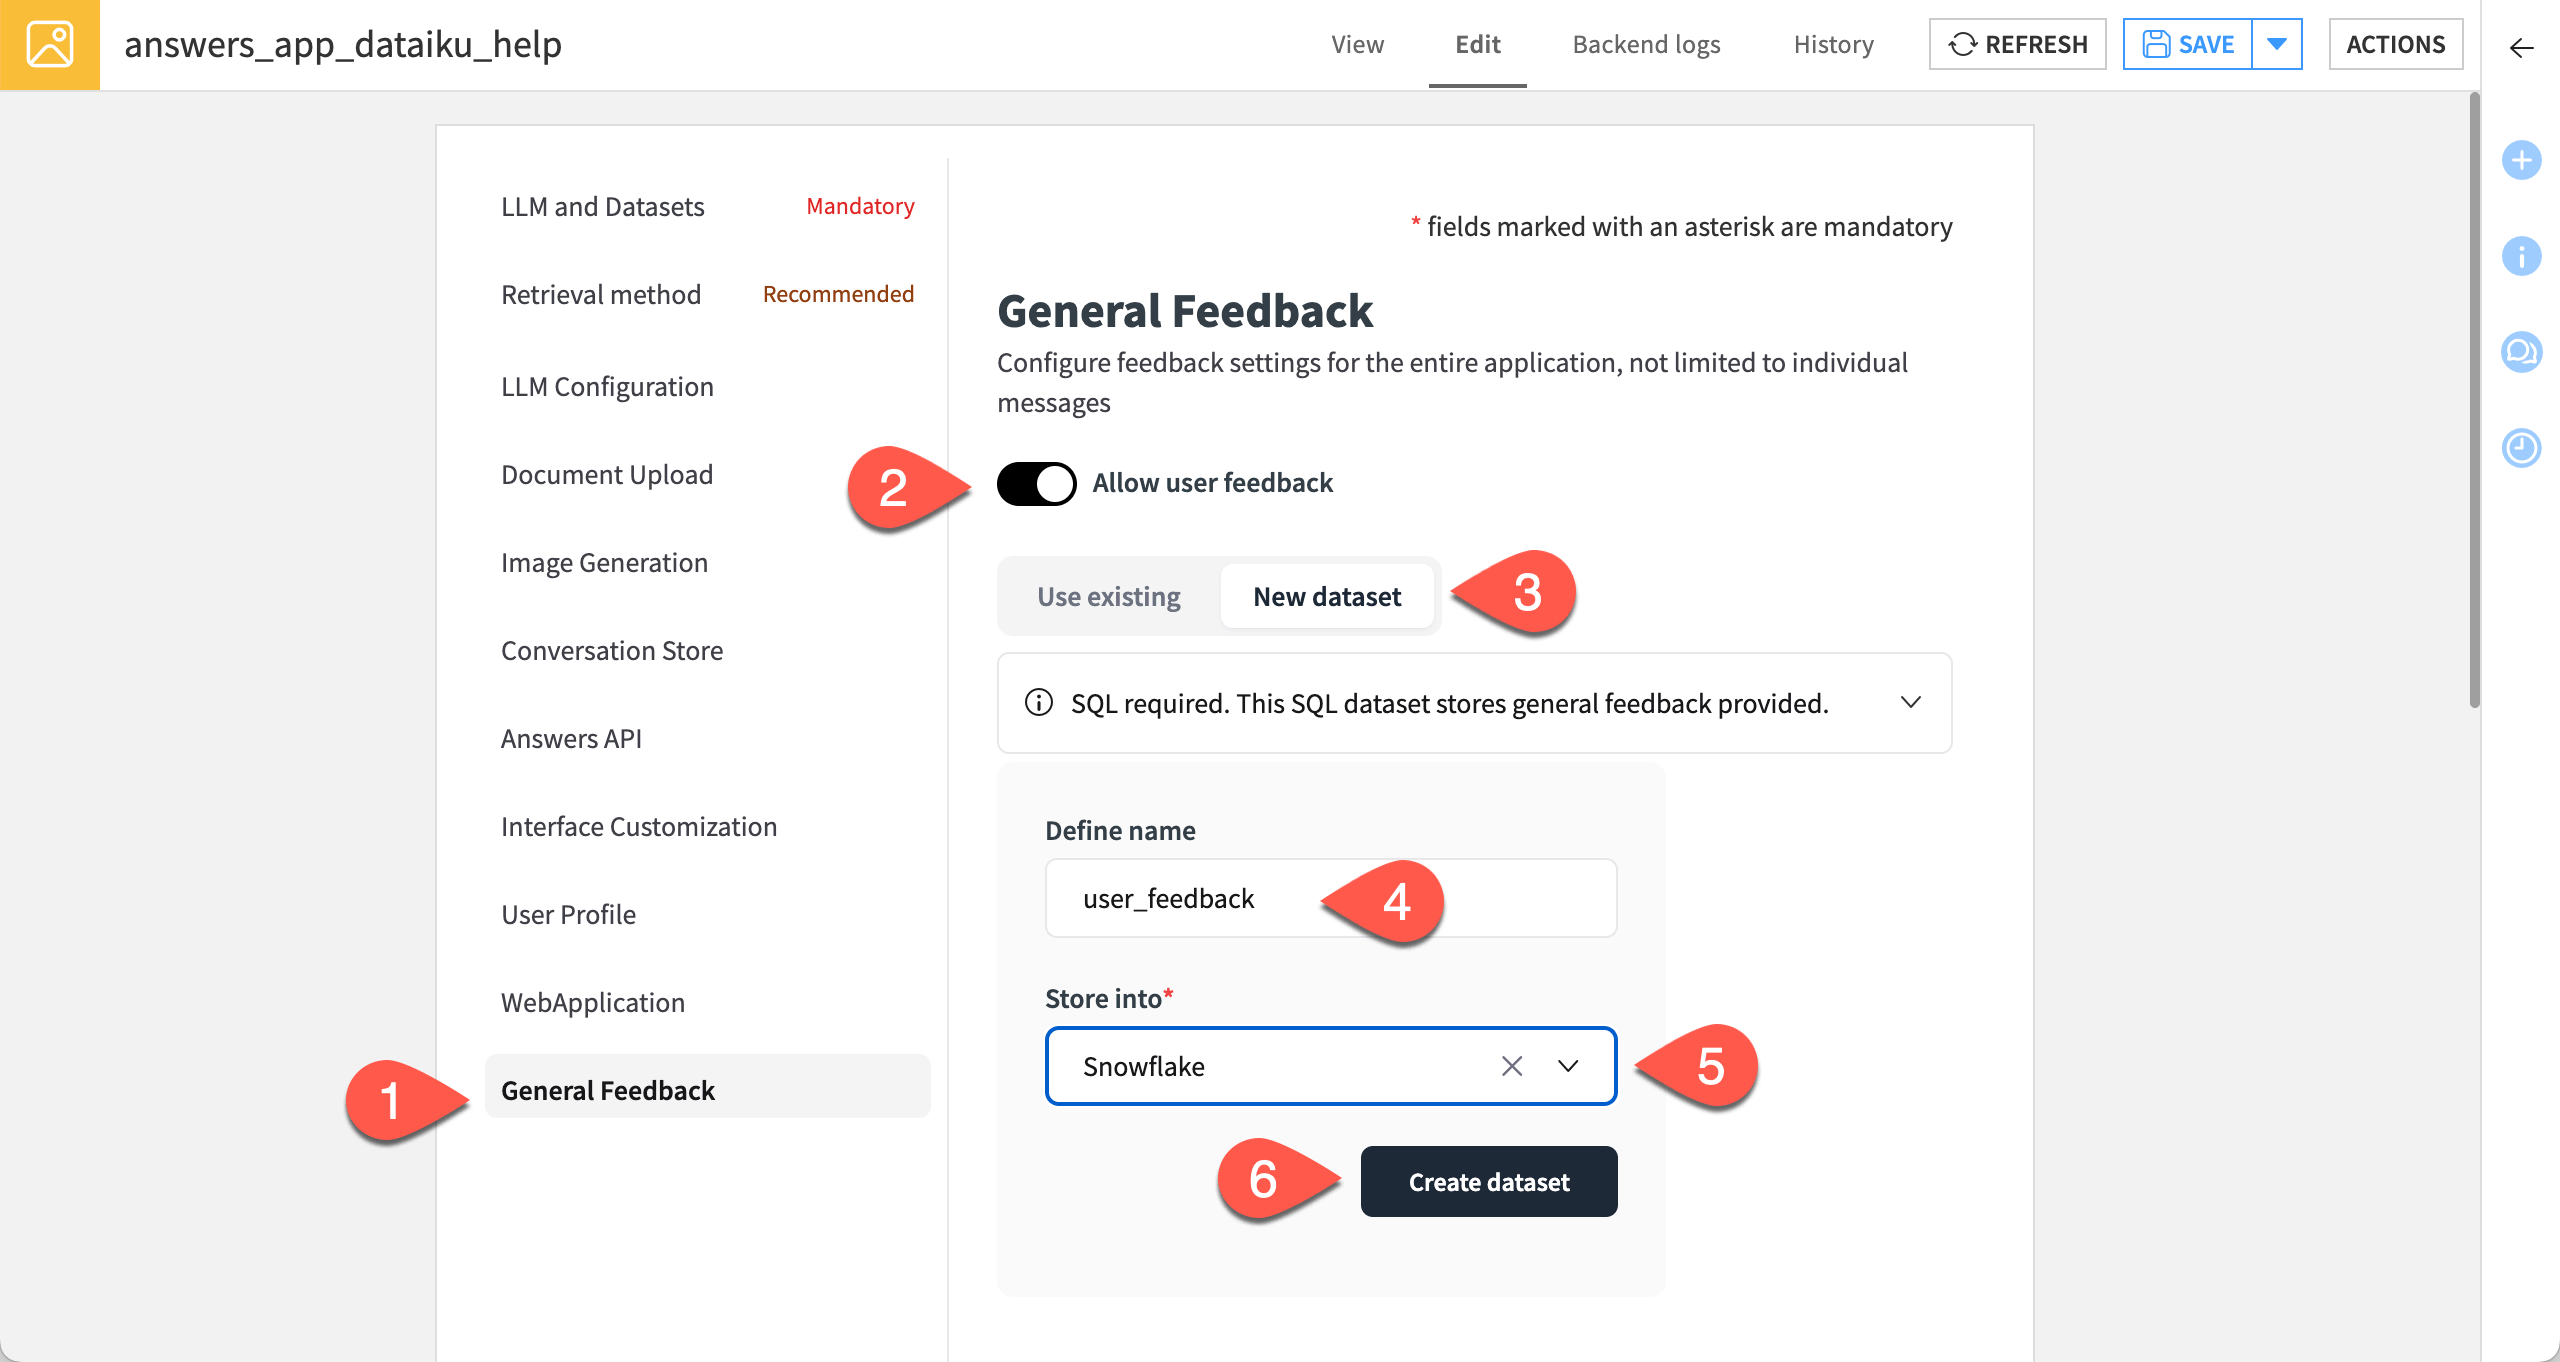Screen dimensions: 2560x1362
Task: Collapse the SQL required notice chevron
Action: pyautogui.click(x=1911, y=702)
